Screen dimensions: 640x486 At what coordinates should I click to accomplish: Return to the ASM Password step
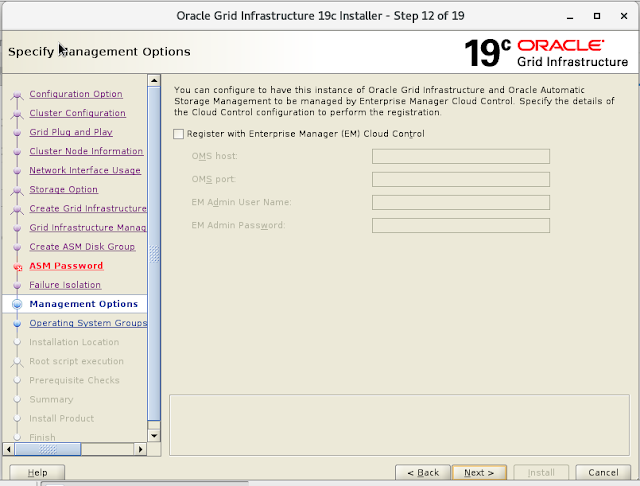point(66,266)
